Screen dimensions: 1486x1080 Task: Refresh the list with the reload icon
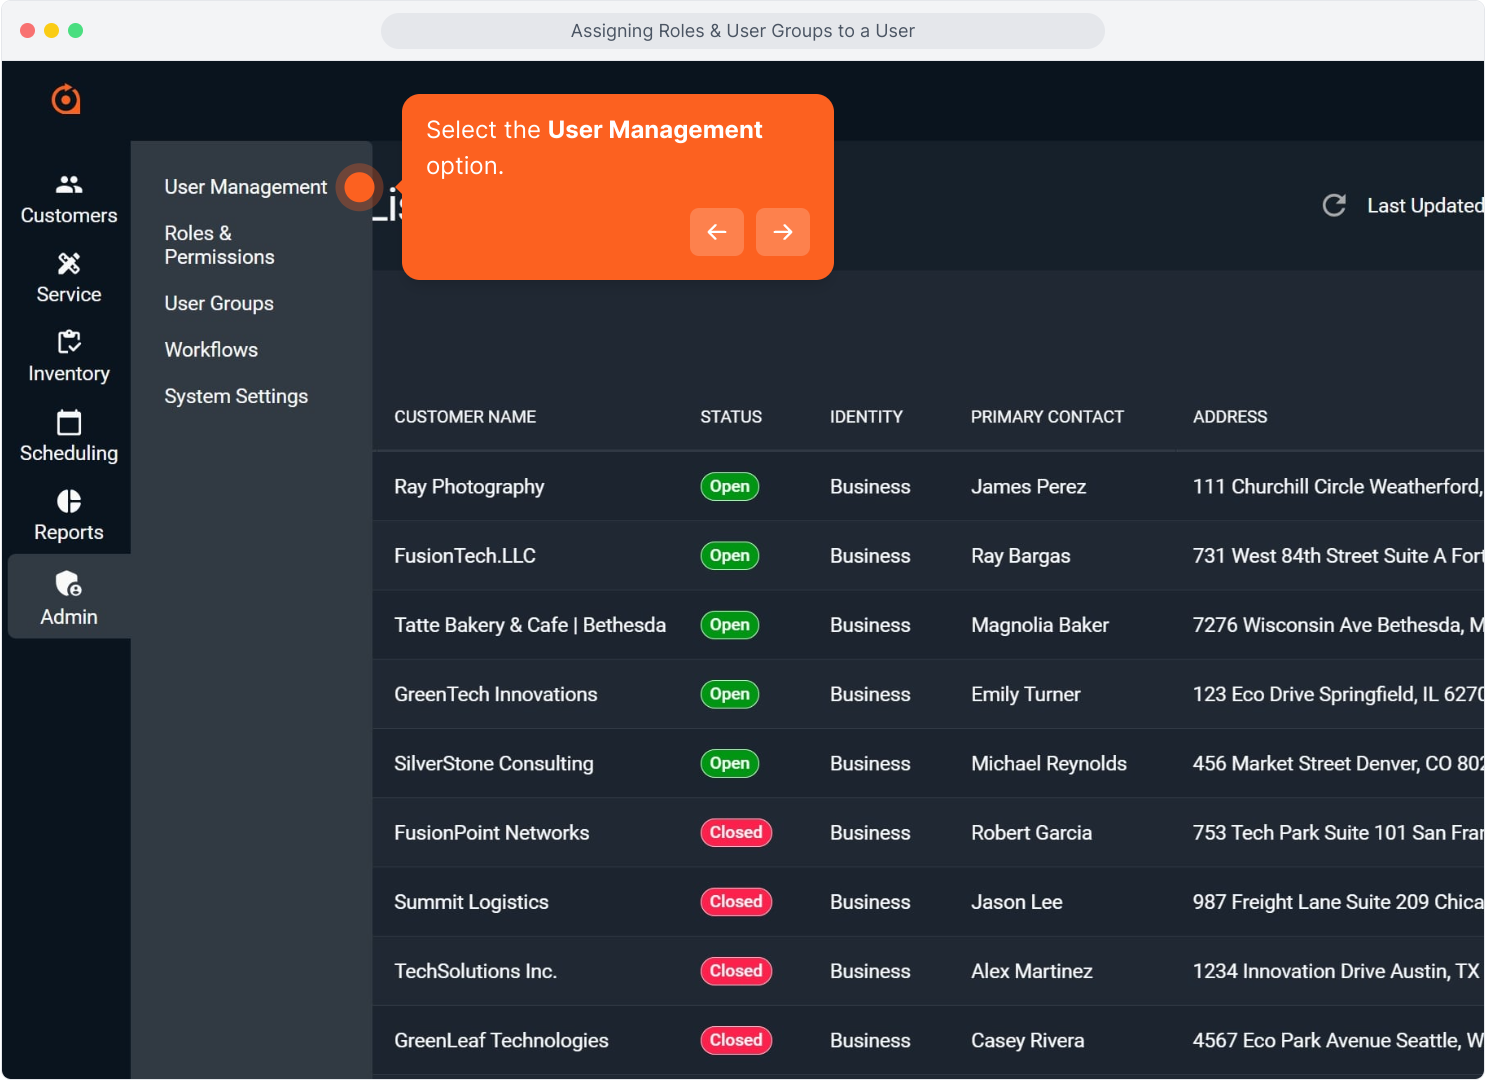[1334, 205]
